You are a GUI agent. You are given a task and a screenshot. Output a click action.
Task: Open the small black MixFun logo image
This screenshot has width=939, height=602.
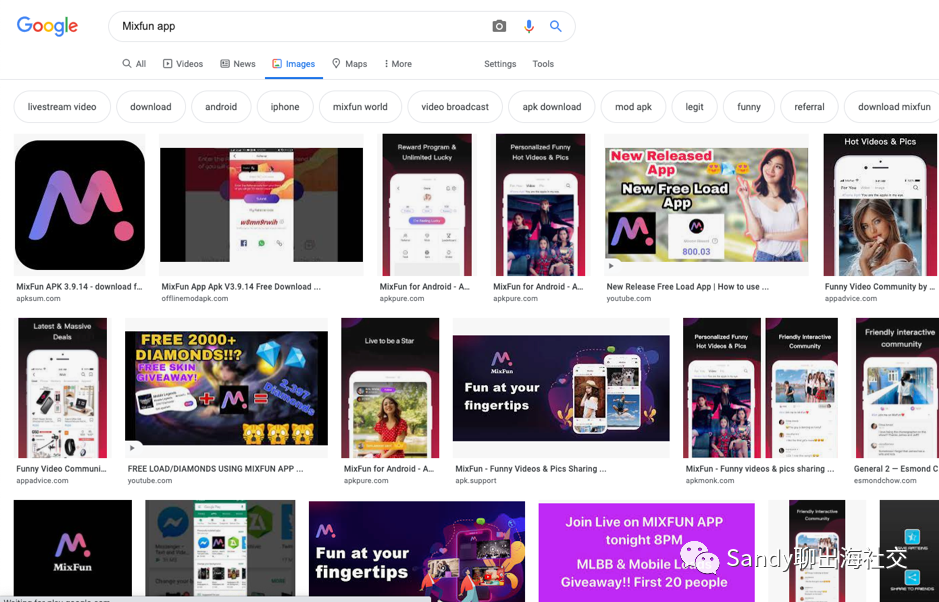(72, 548)
